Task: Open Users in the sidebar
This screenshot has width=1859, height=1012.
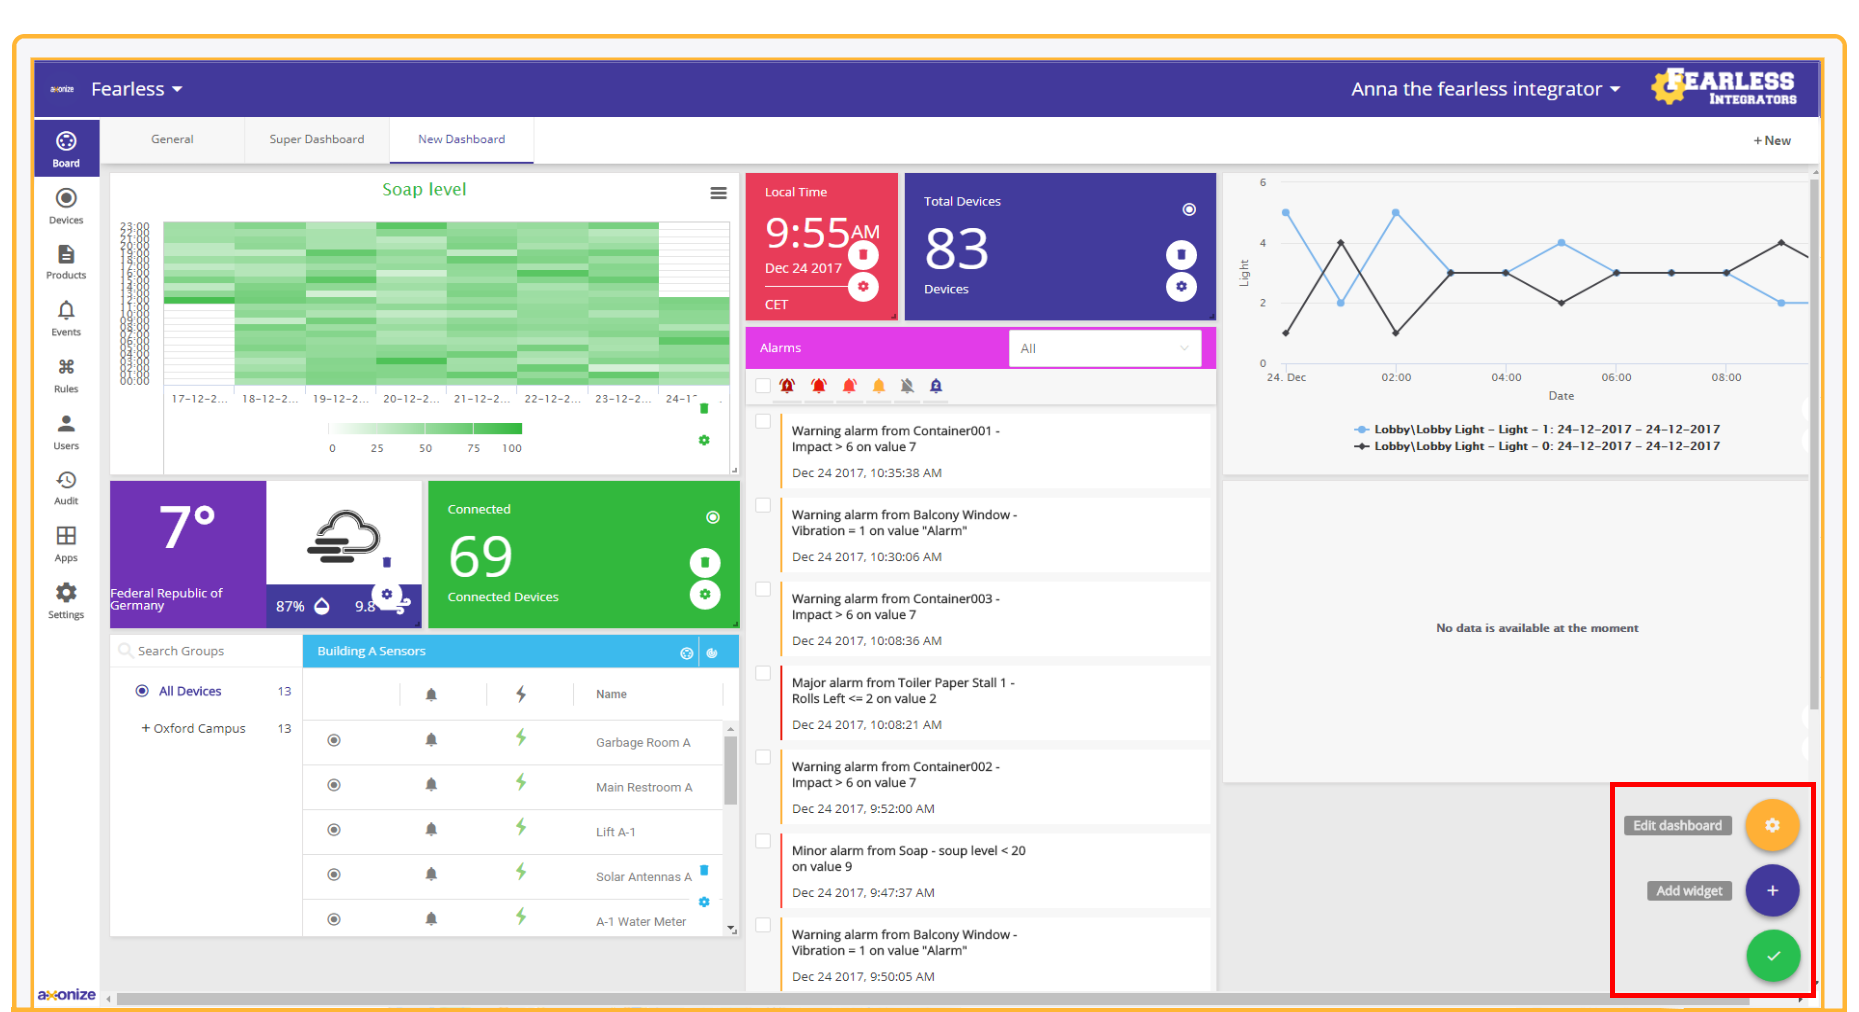Action: tap(66, 431)
